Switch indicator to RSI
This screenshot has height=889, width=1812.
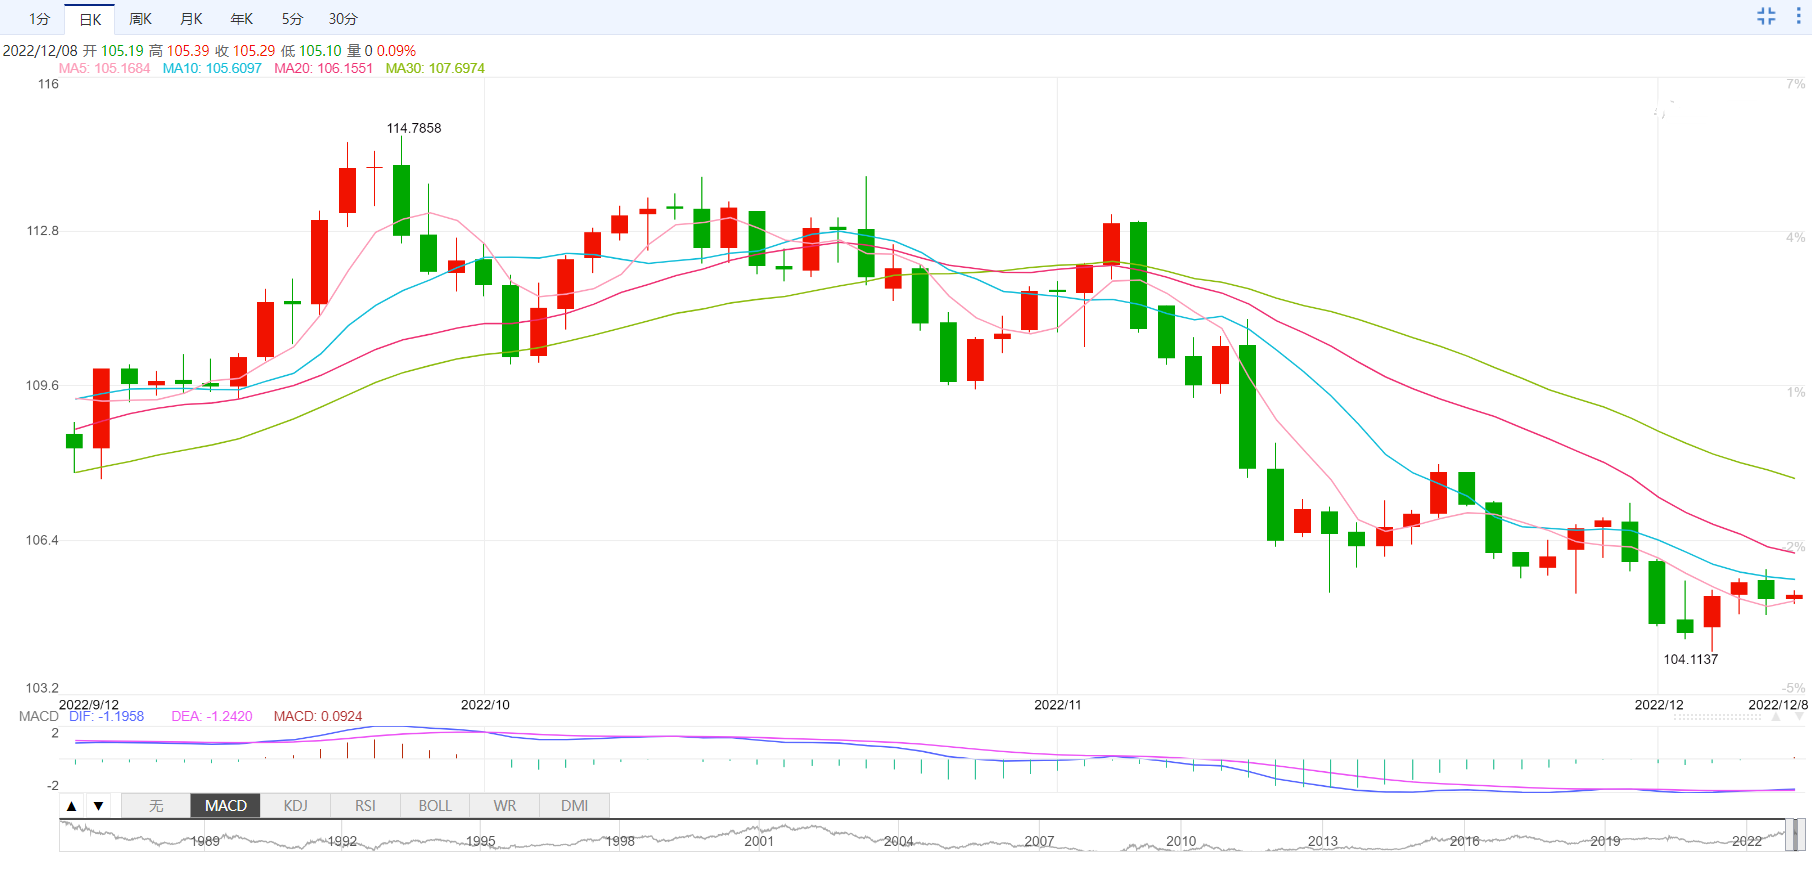[365, 806]
